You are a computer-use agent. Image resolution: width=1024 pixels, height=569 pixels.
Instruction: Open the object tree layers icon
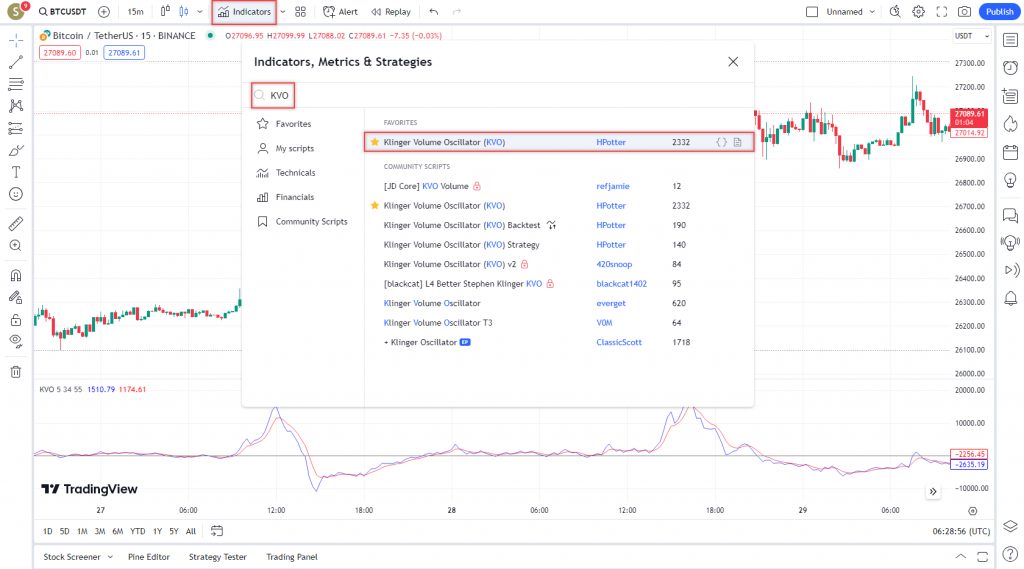click(1010, 526)
